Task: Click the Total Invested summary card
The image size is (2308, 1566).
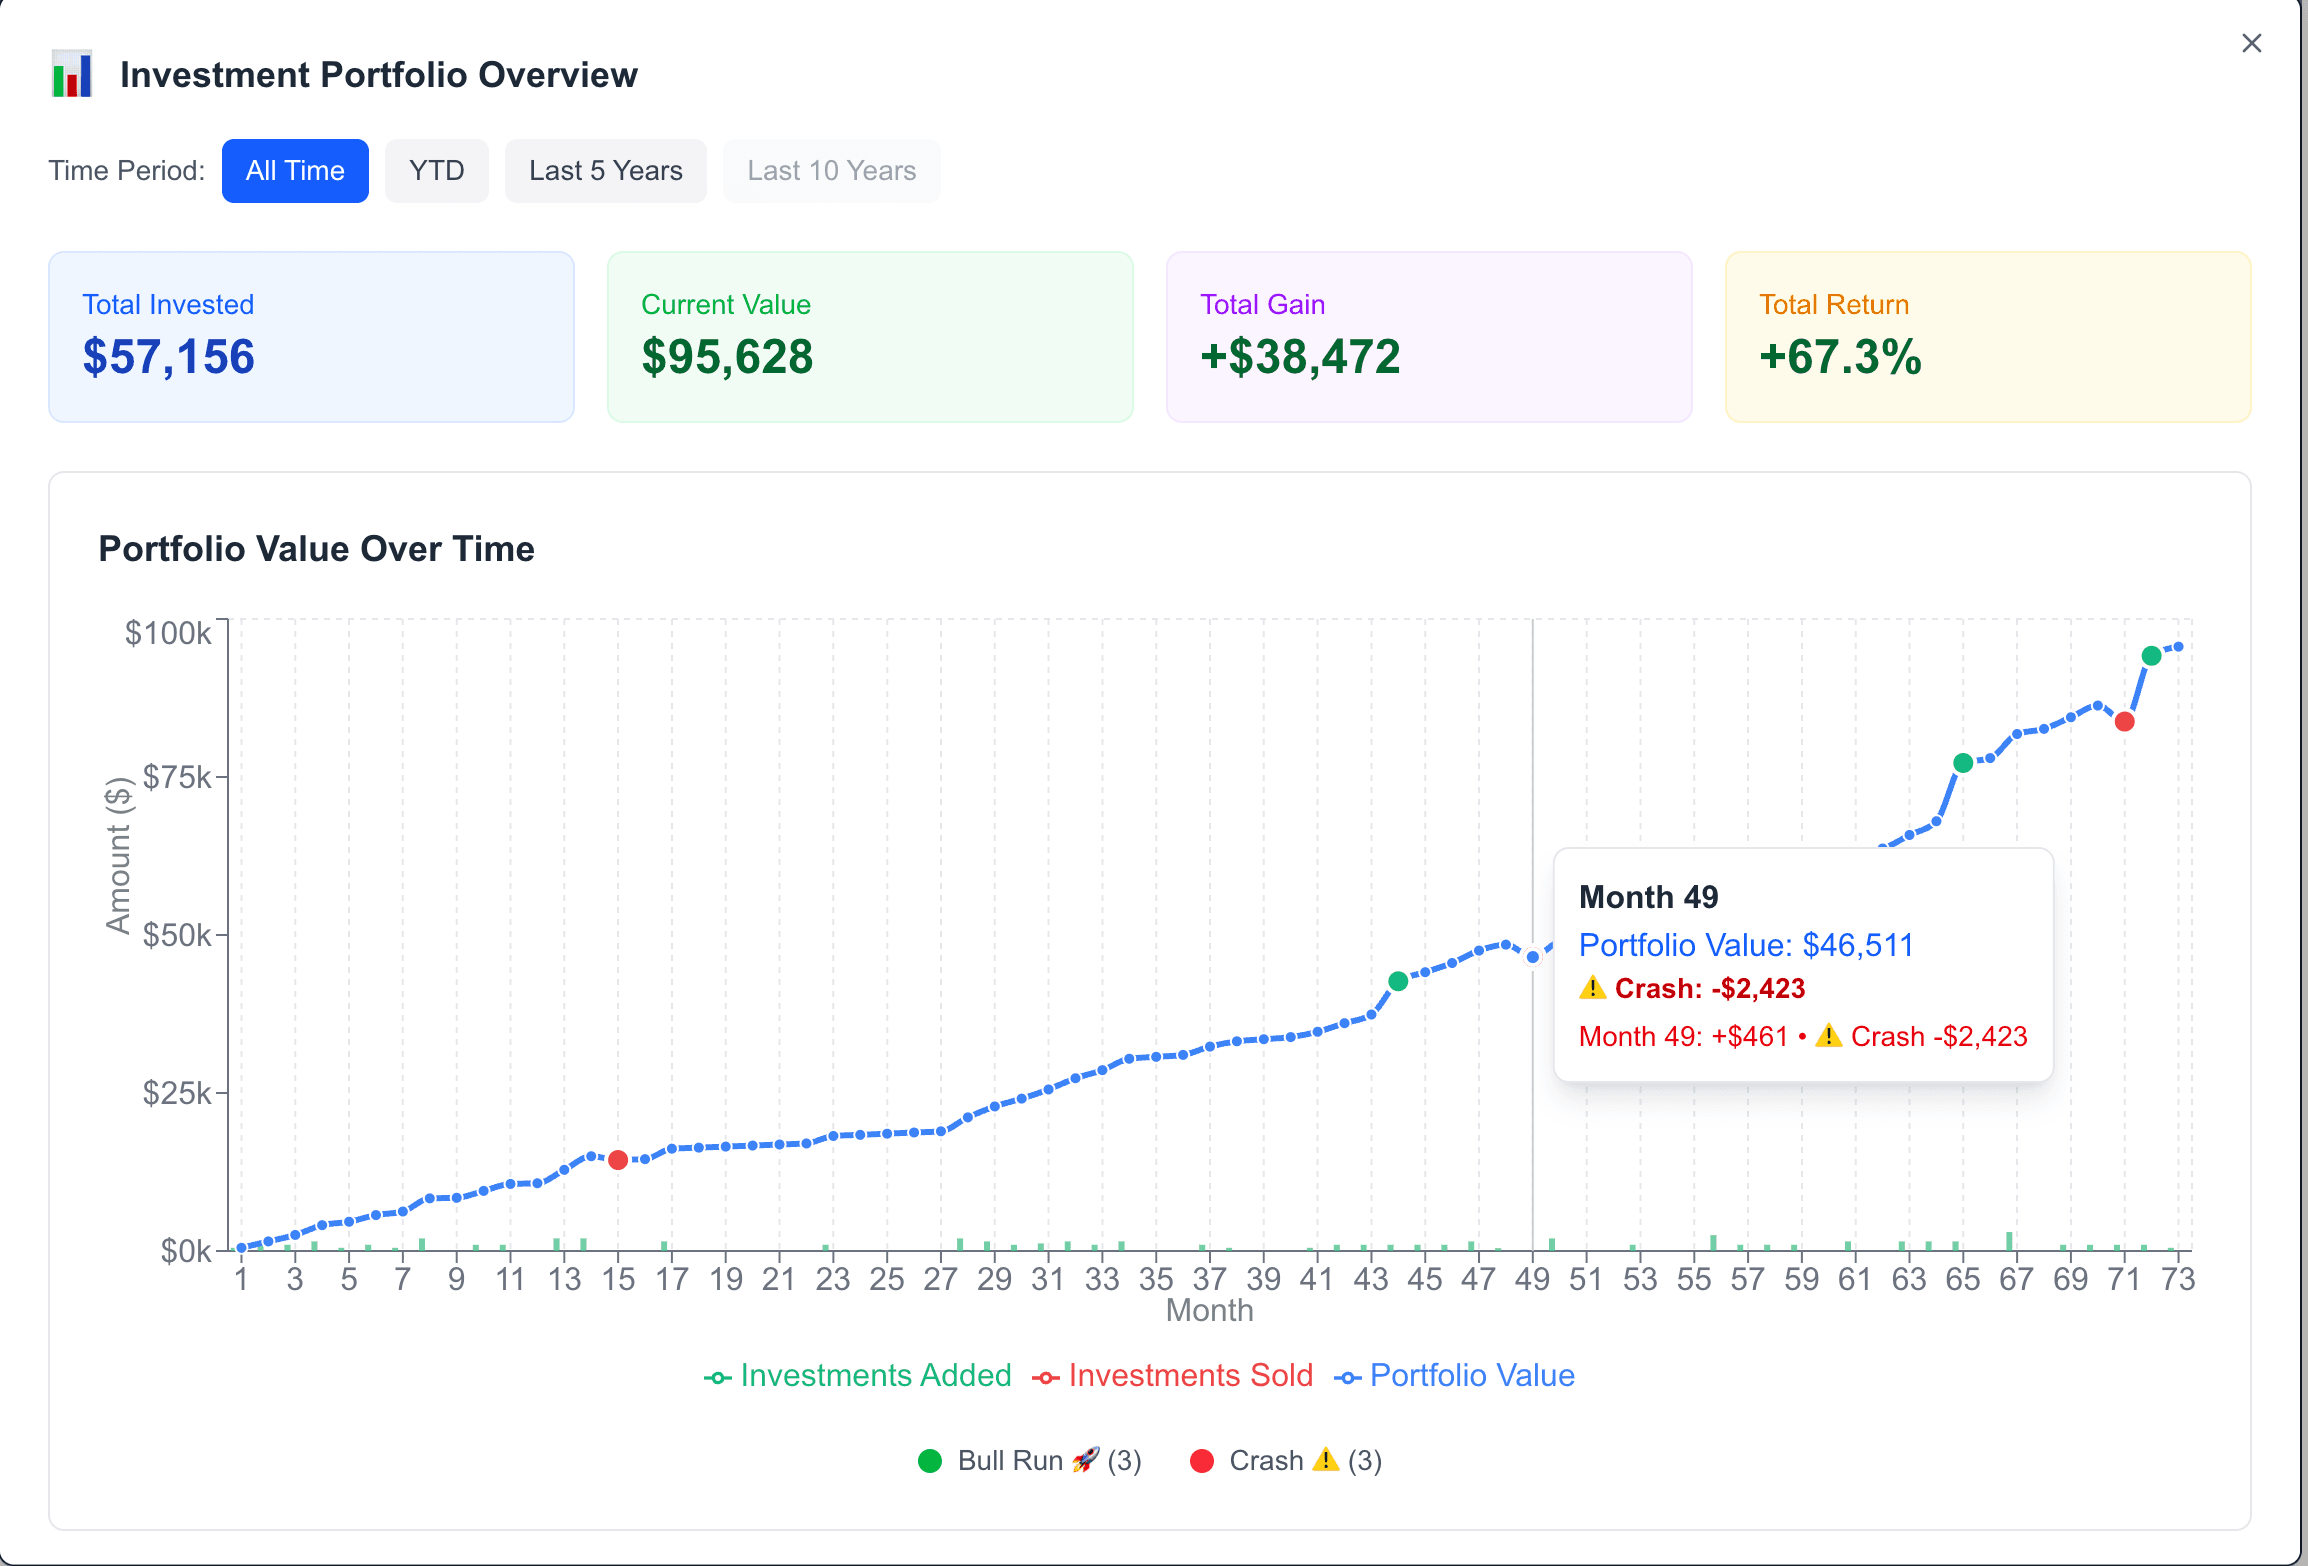Action: 311,337
